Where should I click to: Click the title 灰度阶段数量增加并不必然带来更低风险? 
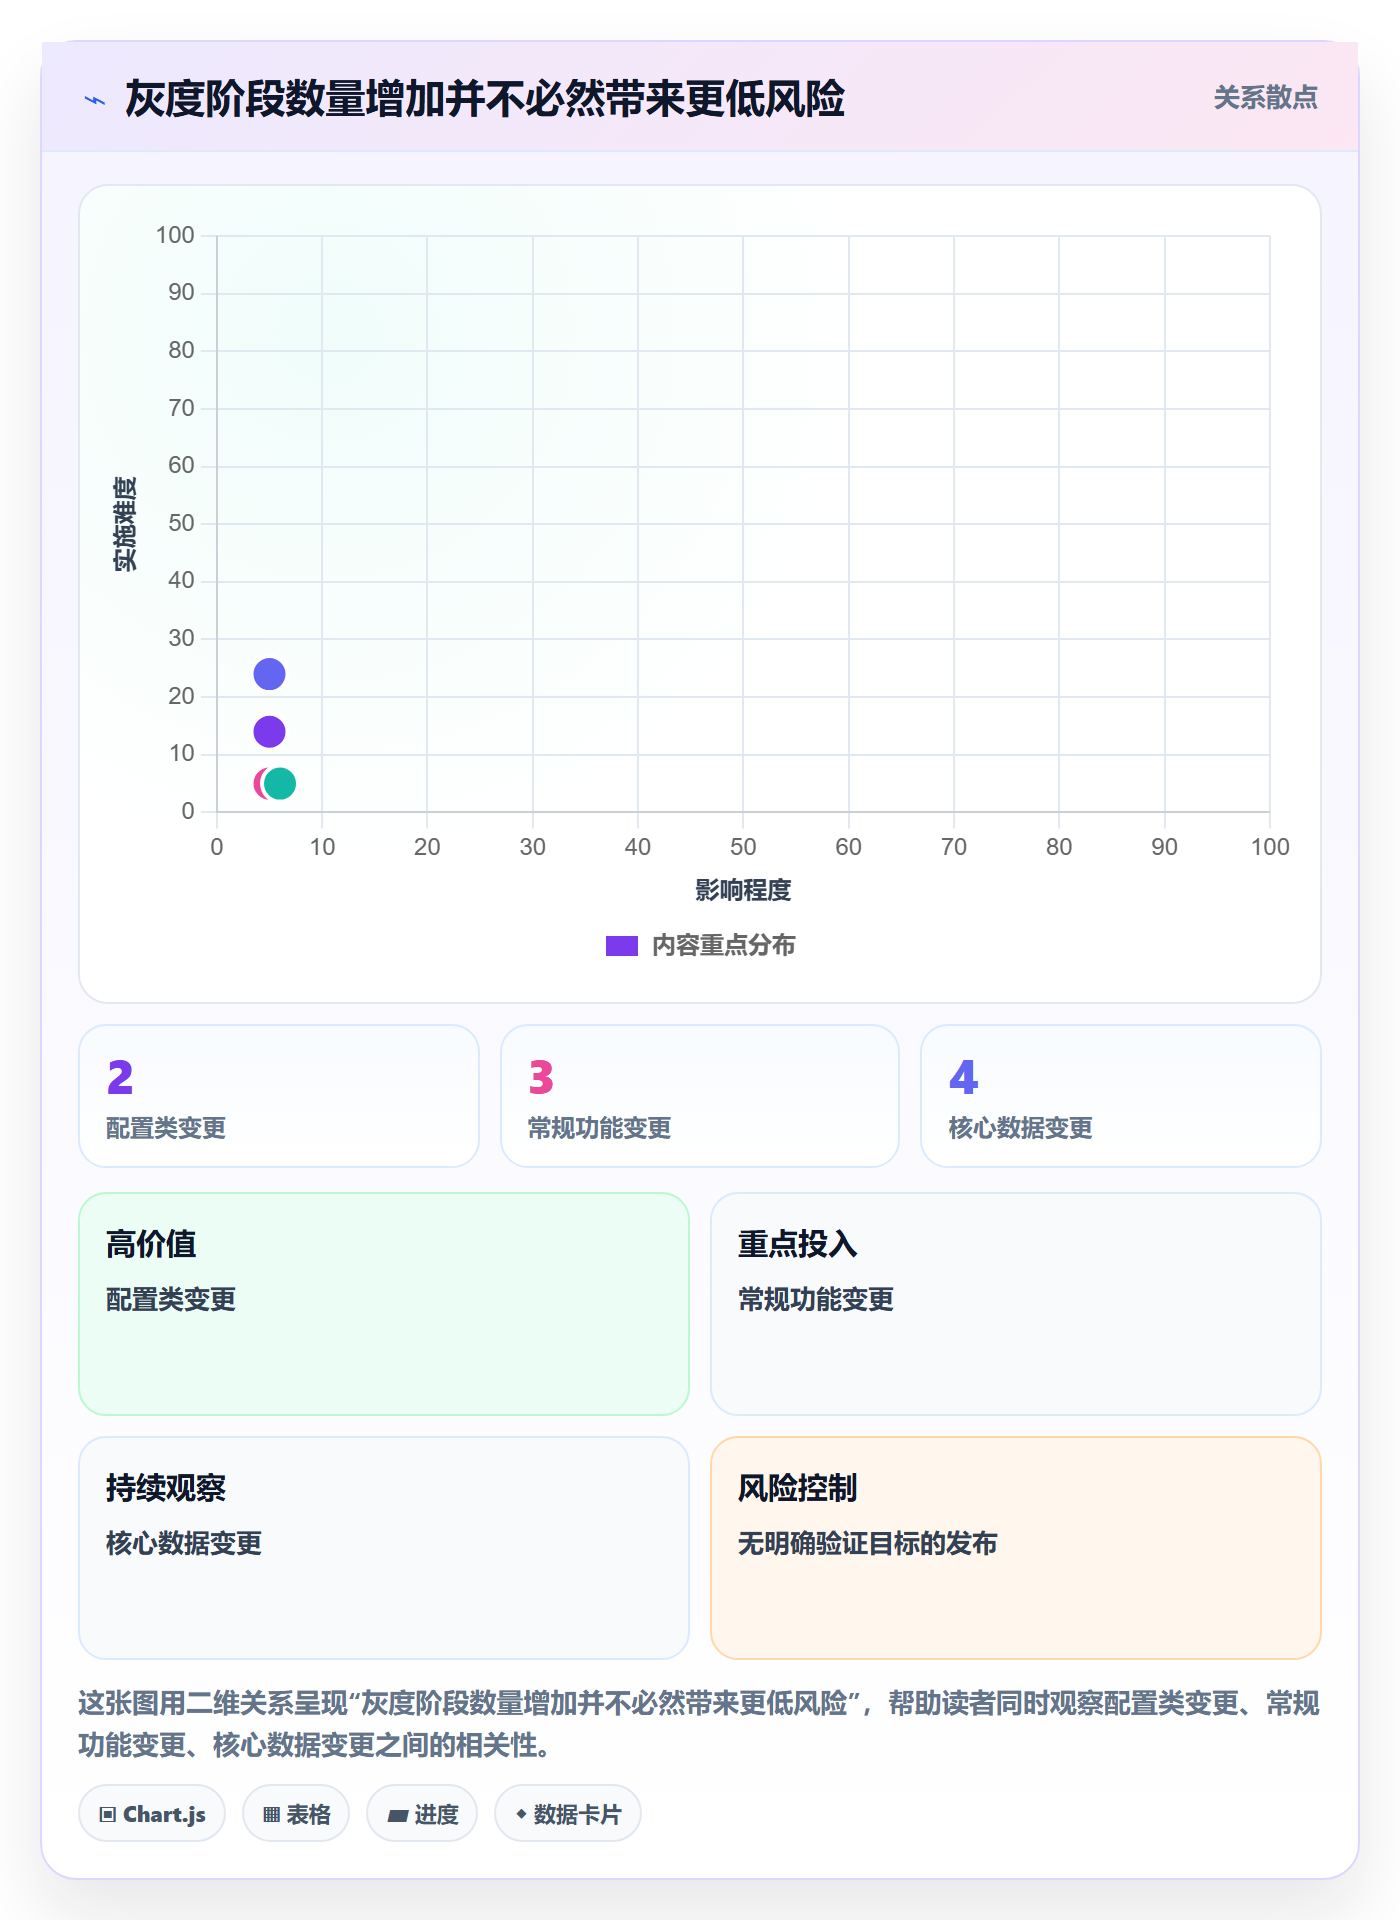click(485, 100)
